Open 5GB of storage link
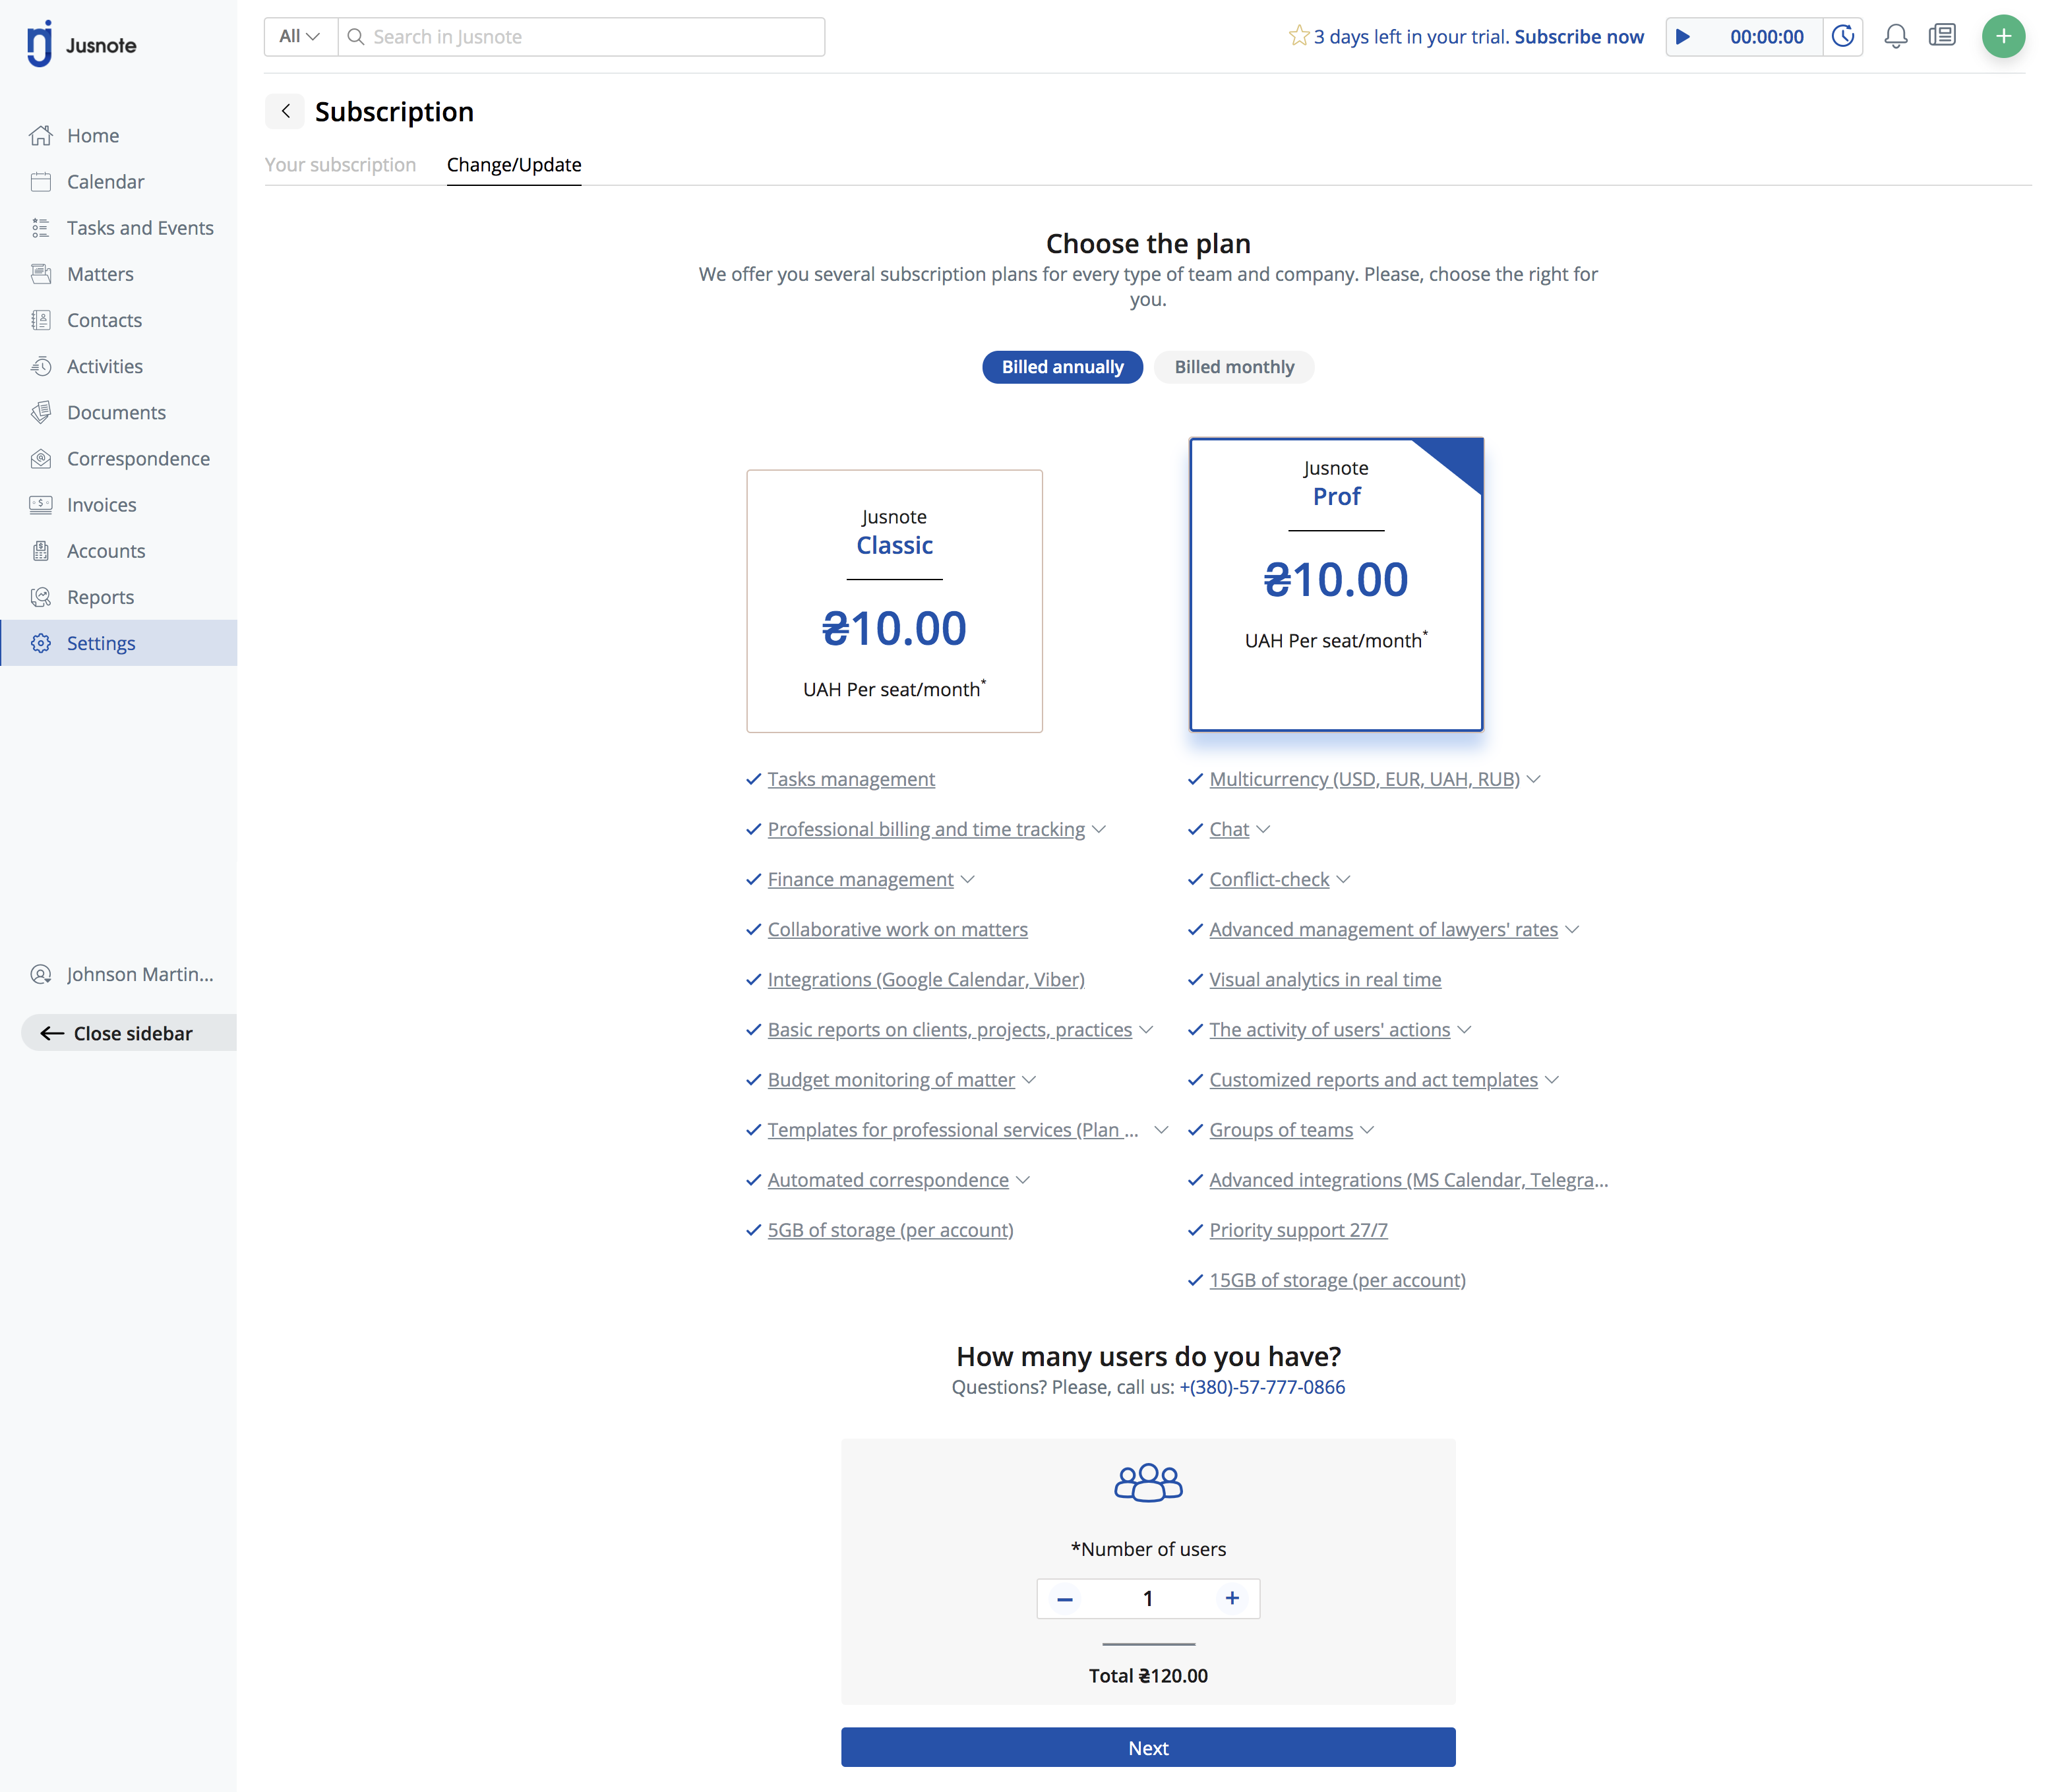The width and height of the screenshot is (2060, 1792). [x=890, y=1230]
